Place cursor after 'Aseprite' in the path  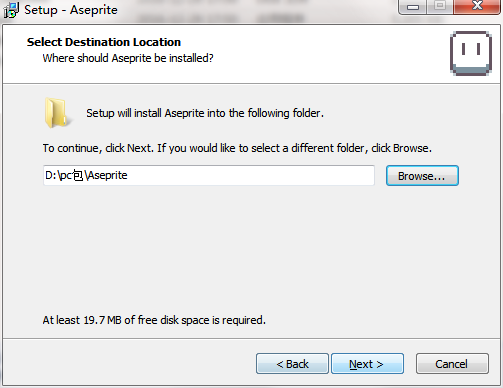pos(128,175)
